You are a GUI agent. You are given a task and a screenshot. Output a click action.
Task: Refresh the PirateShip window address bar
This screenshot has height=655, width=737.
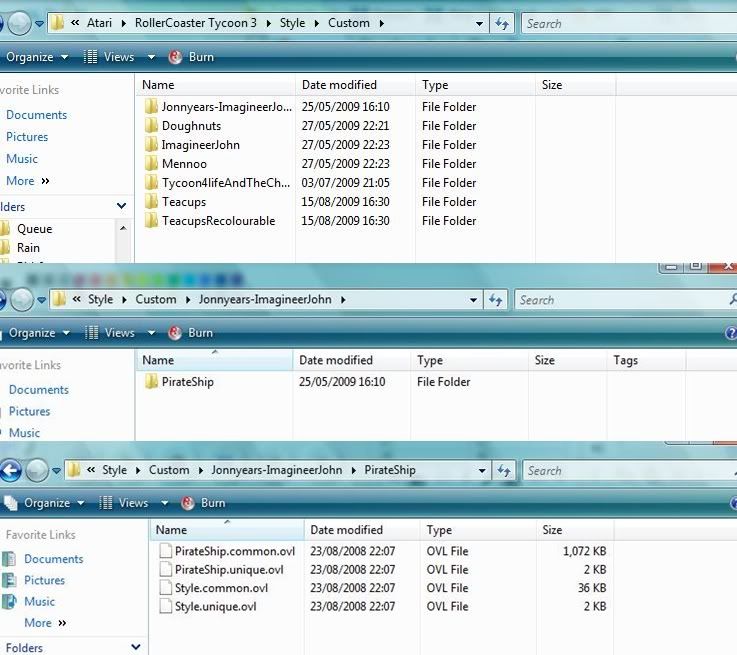pyautogui.click(x=504, y=470)
